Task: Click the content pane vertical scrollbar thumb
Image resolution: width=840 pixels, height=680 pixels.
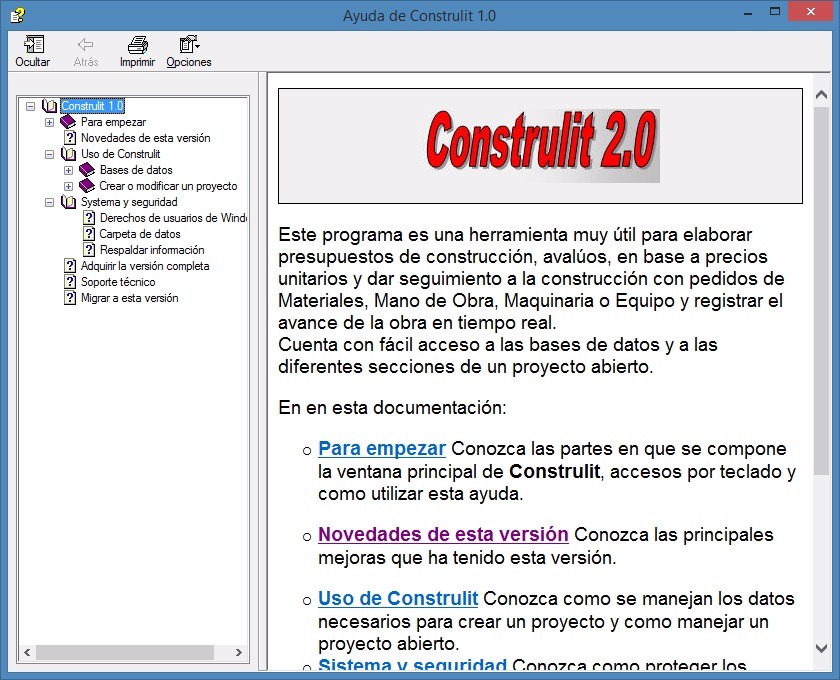Action: coord(821,290)
